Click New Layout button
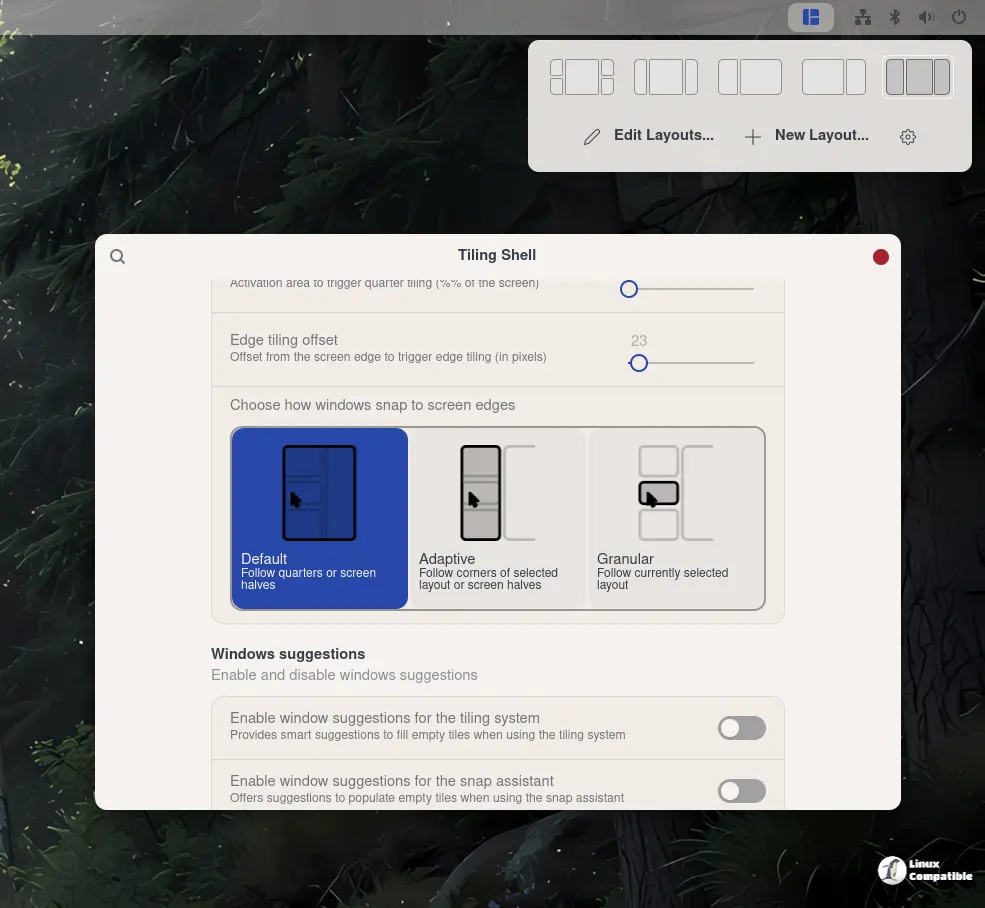 pos(807,136)
